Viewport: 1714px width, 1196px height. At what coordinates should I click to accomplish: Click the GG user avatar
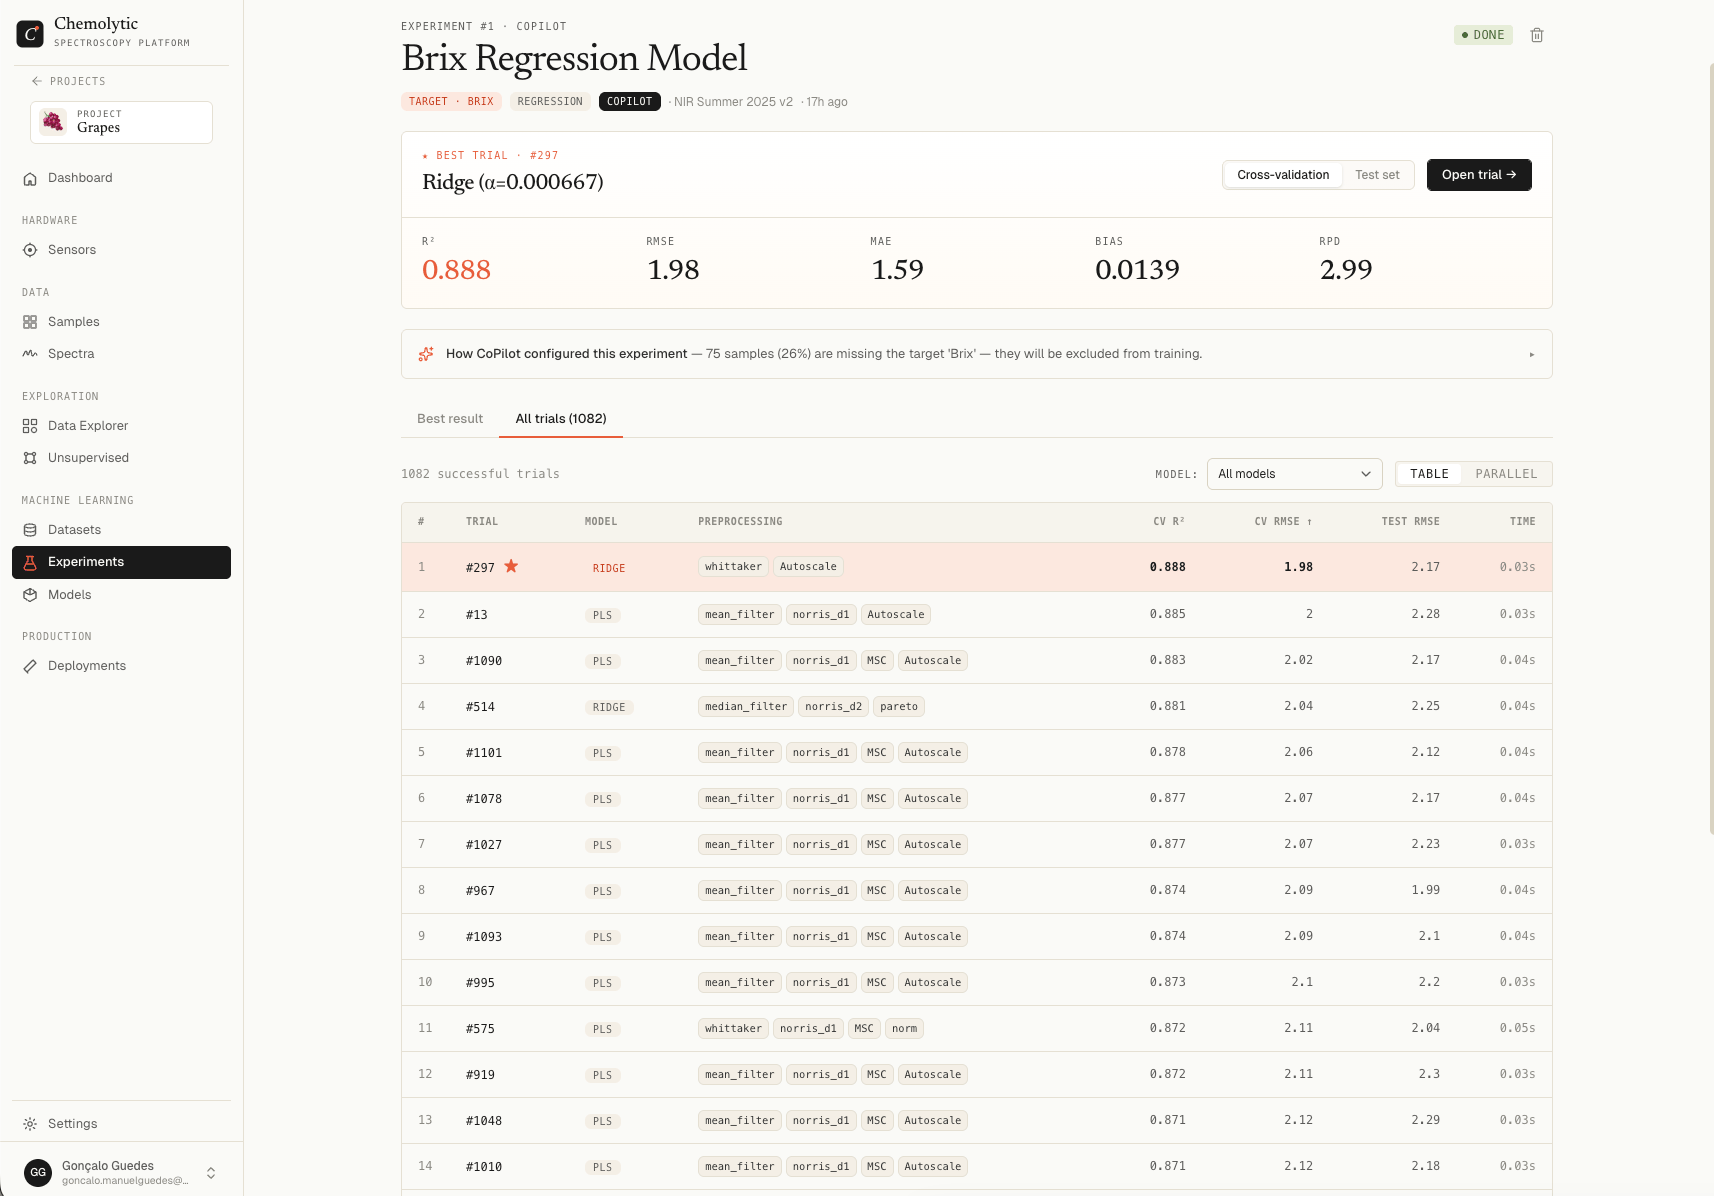pos(38,1172)
